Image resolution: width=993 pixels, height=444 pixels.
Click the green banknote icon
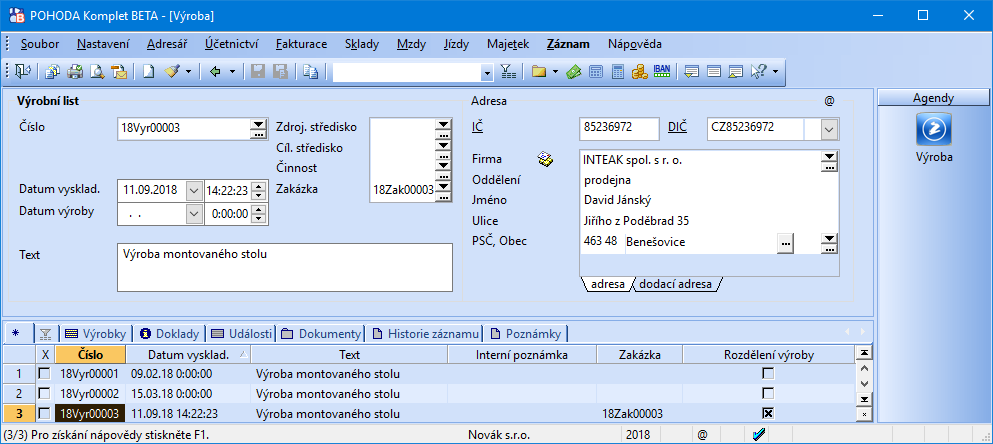point(574,72)
